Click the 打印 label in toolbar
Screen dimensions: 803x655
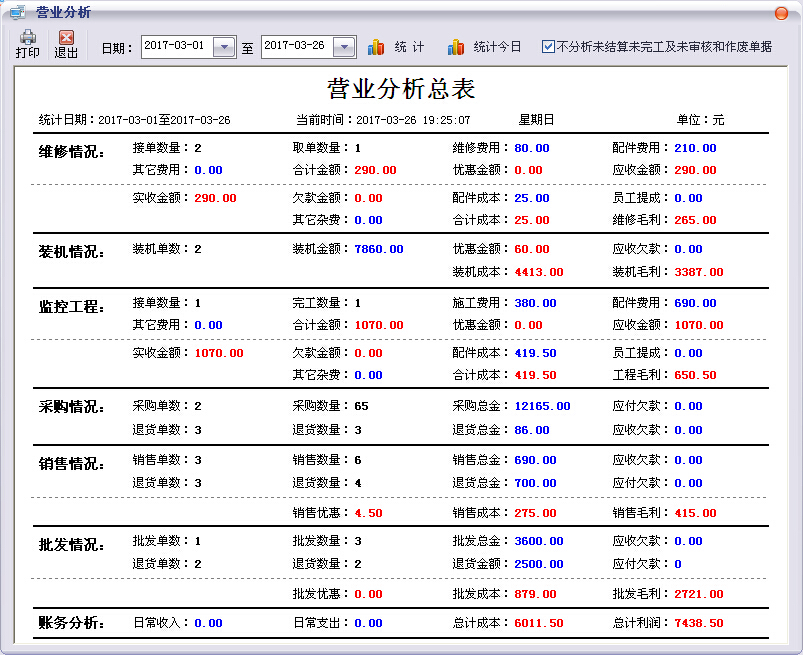(x=28, y=53)
